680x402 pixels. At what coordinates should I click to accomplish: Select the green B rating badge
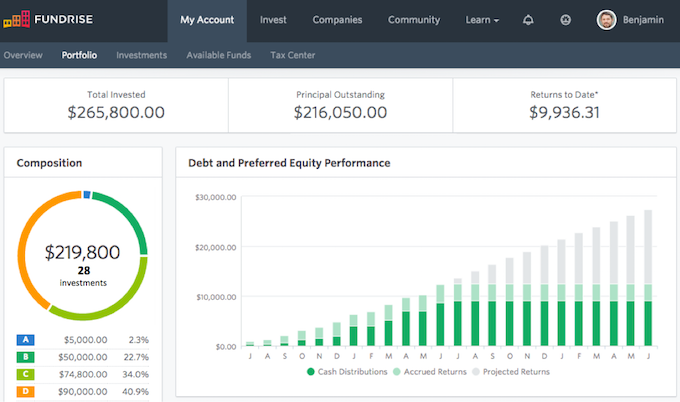coord(25,357)
